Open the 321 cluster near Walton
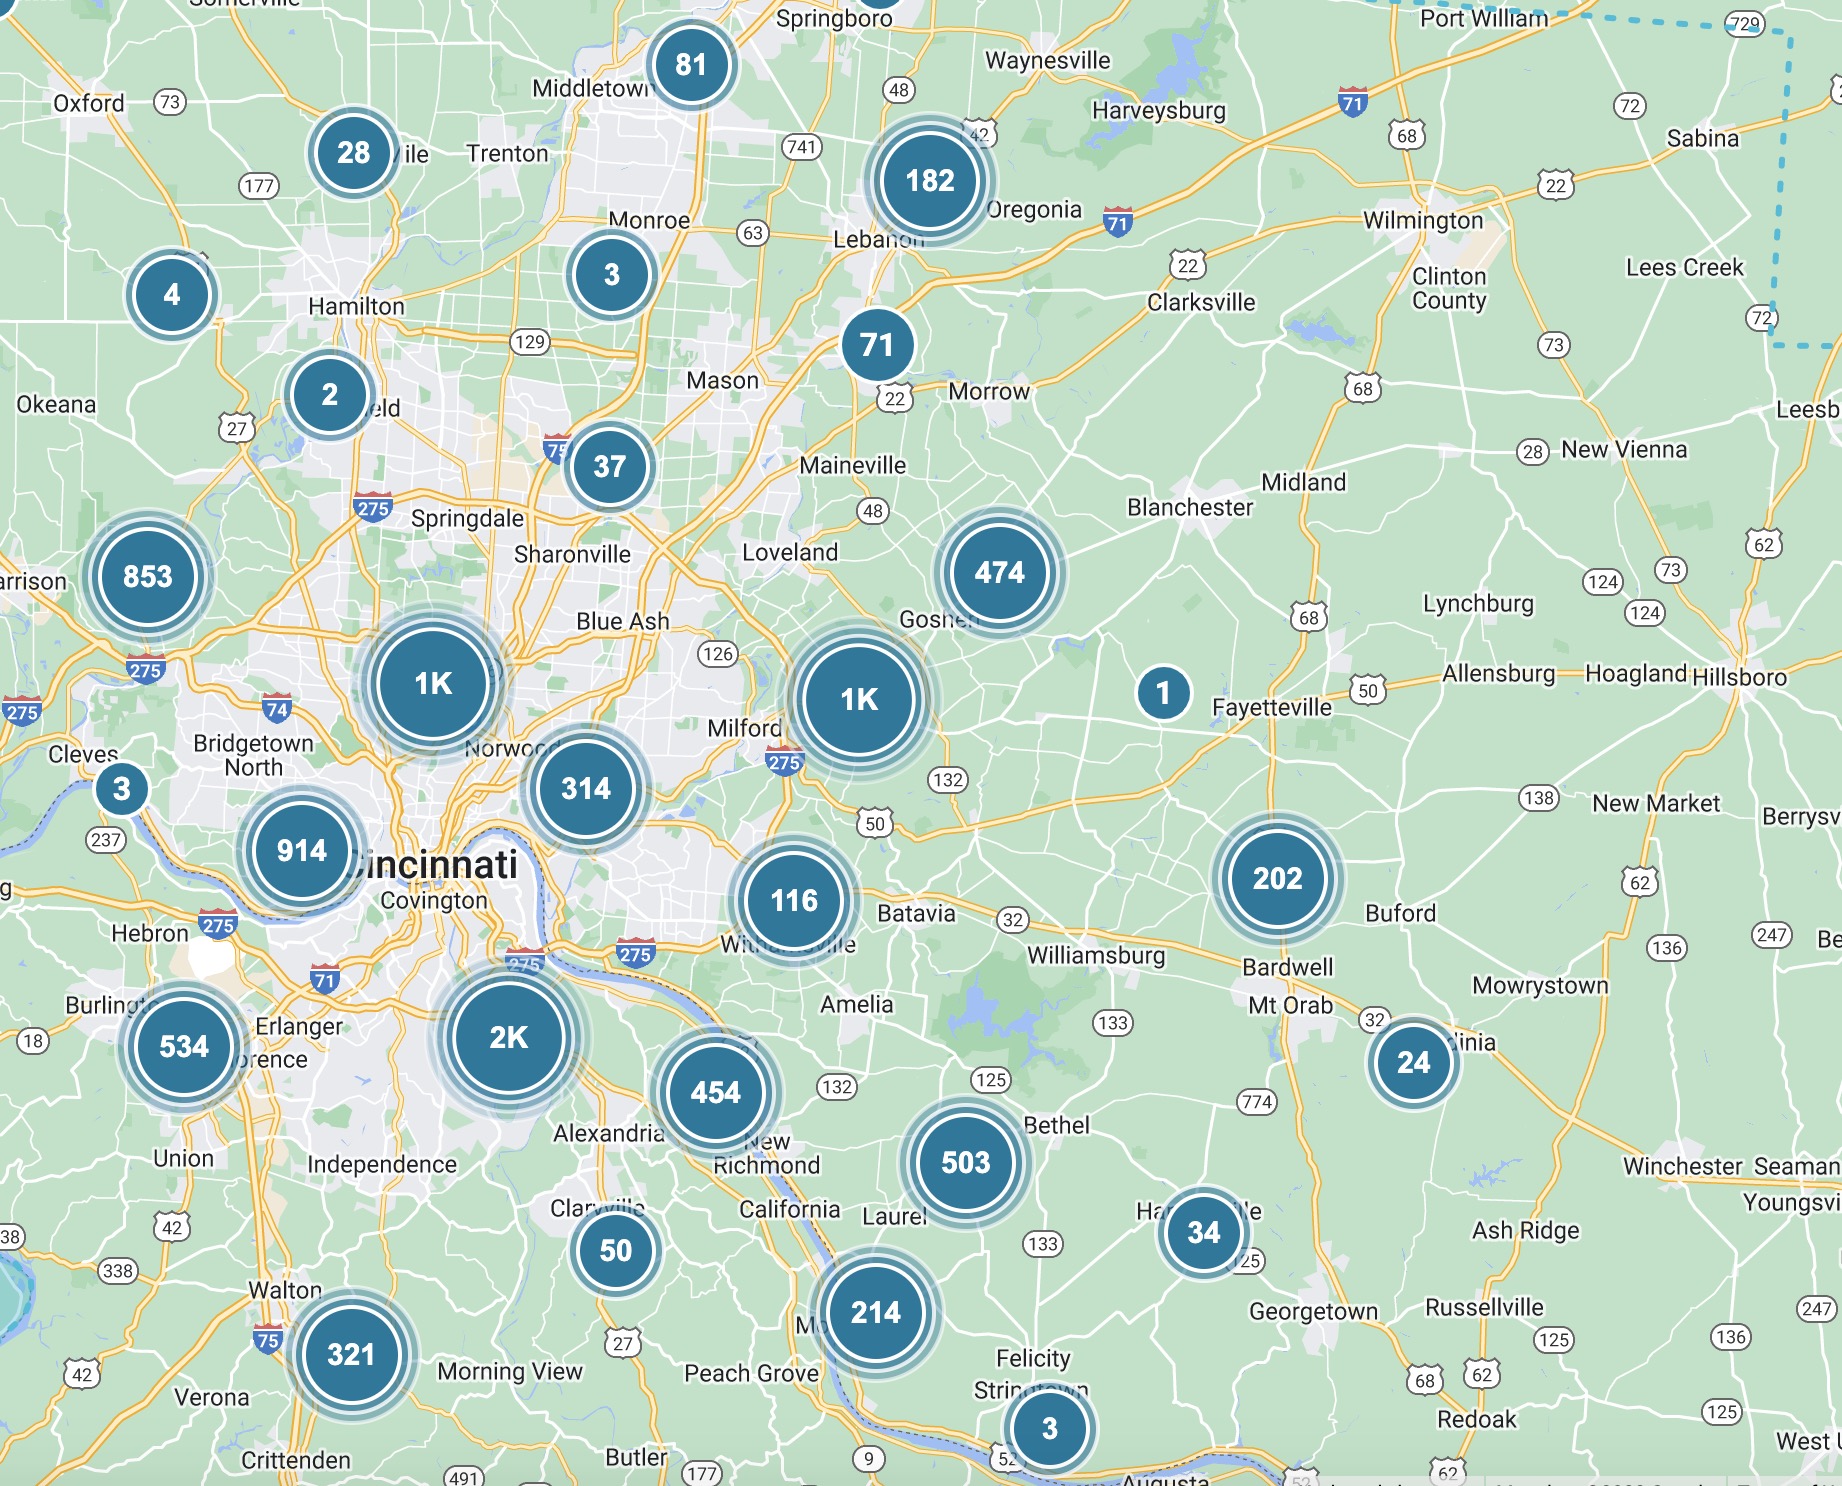This screenshot has width=1842, height=1486. coord(351,1354)
